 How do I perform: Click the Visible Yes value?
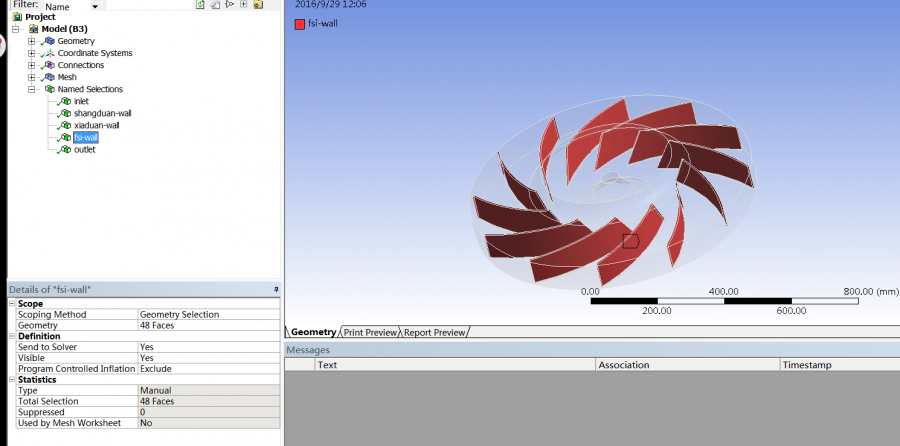209,358
